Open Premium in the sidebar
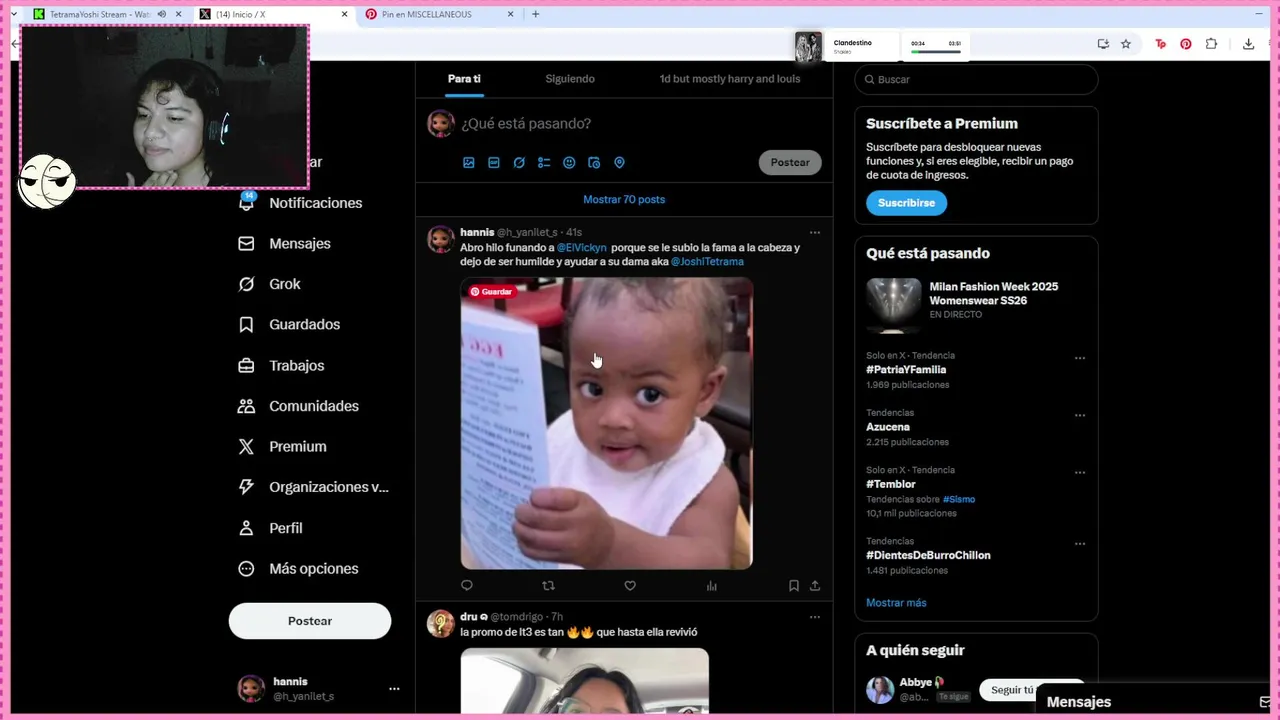 (282, 447)
